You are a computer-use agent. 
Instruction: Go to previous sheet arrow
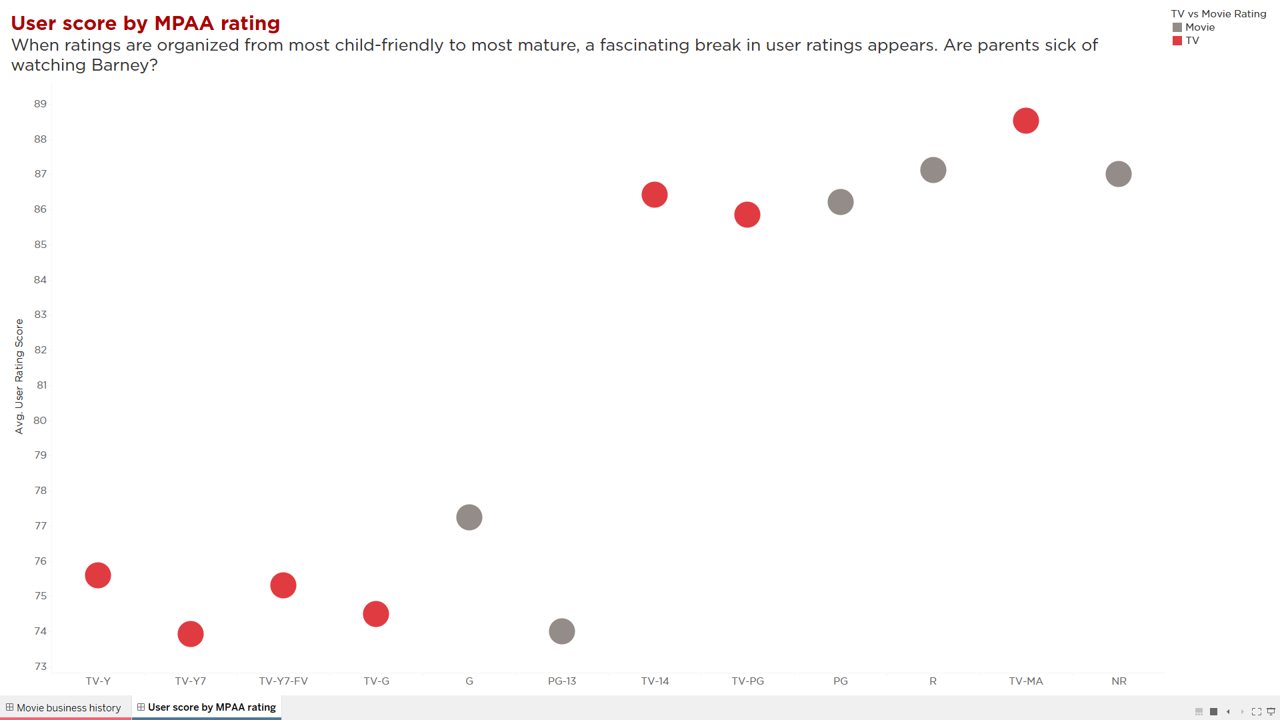coord(1228,712)
